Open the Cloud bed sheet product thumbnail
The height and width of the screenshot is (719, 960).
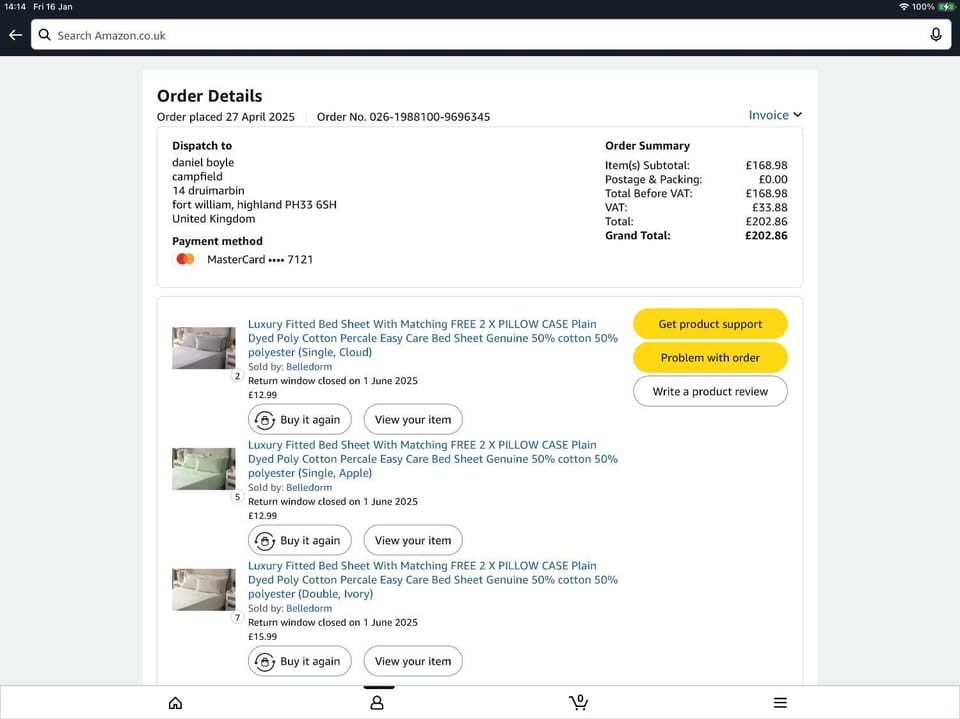point(203,348)
